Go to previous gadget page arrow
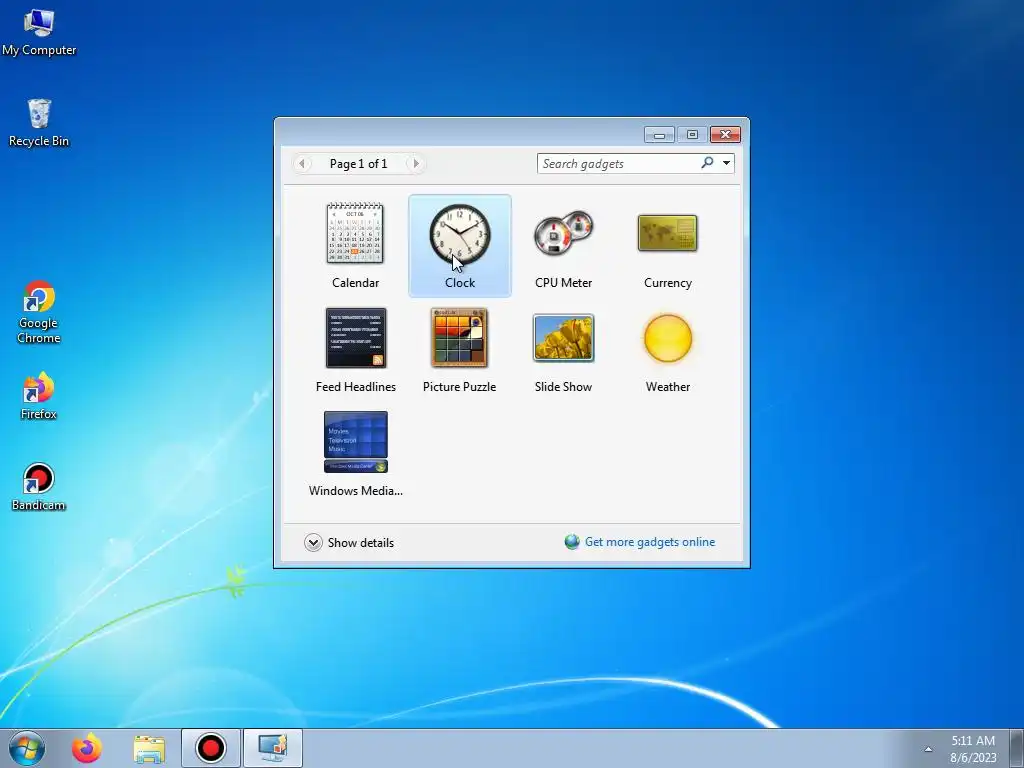1024x768 pixels. pyautogui.click(x=302, y=163)
